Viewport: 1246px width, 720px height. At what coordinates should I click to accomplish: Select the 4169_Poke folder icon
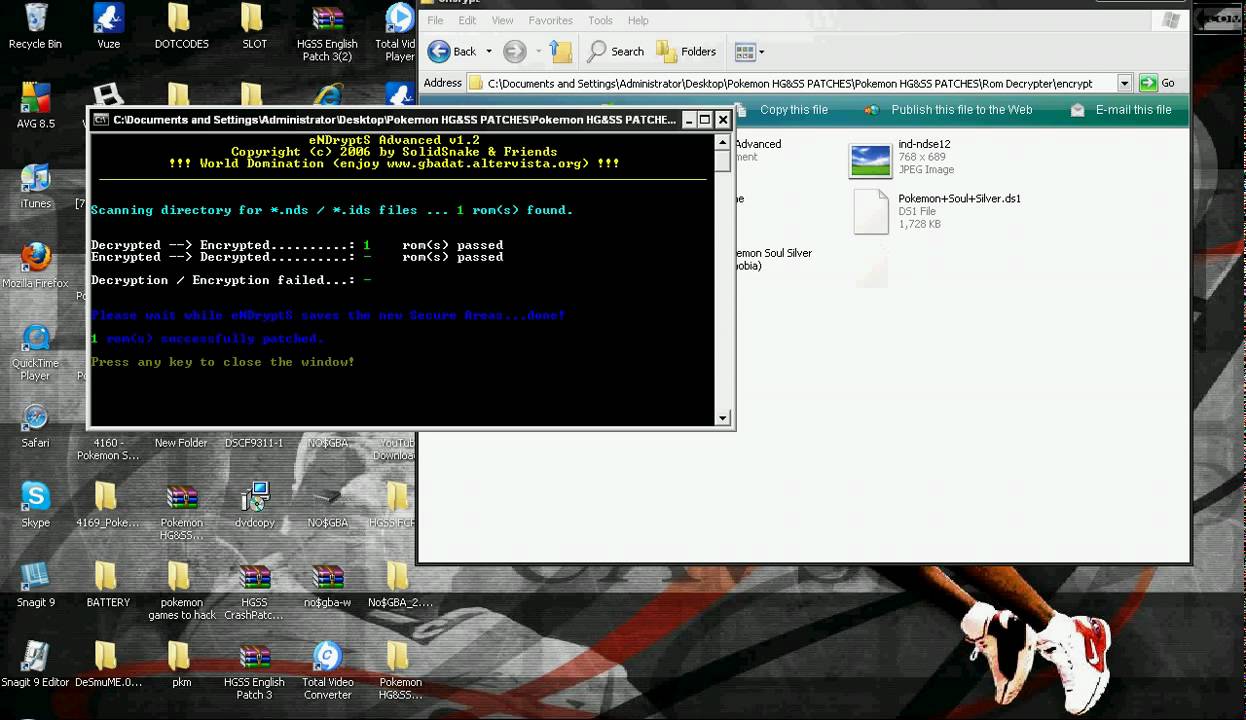[x=108, y=505]
